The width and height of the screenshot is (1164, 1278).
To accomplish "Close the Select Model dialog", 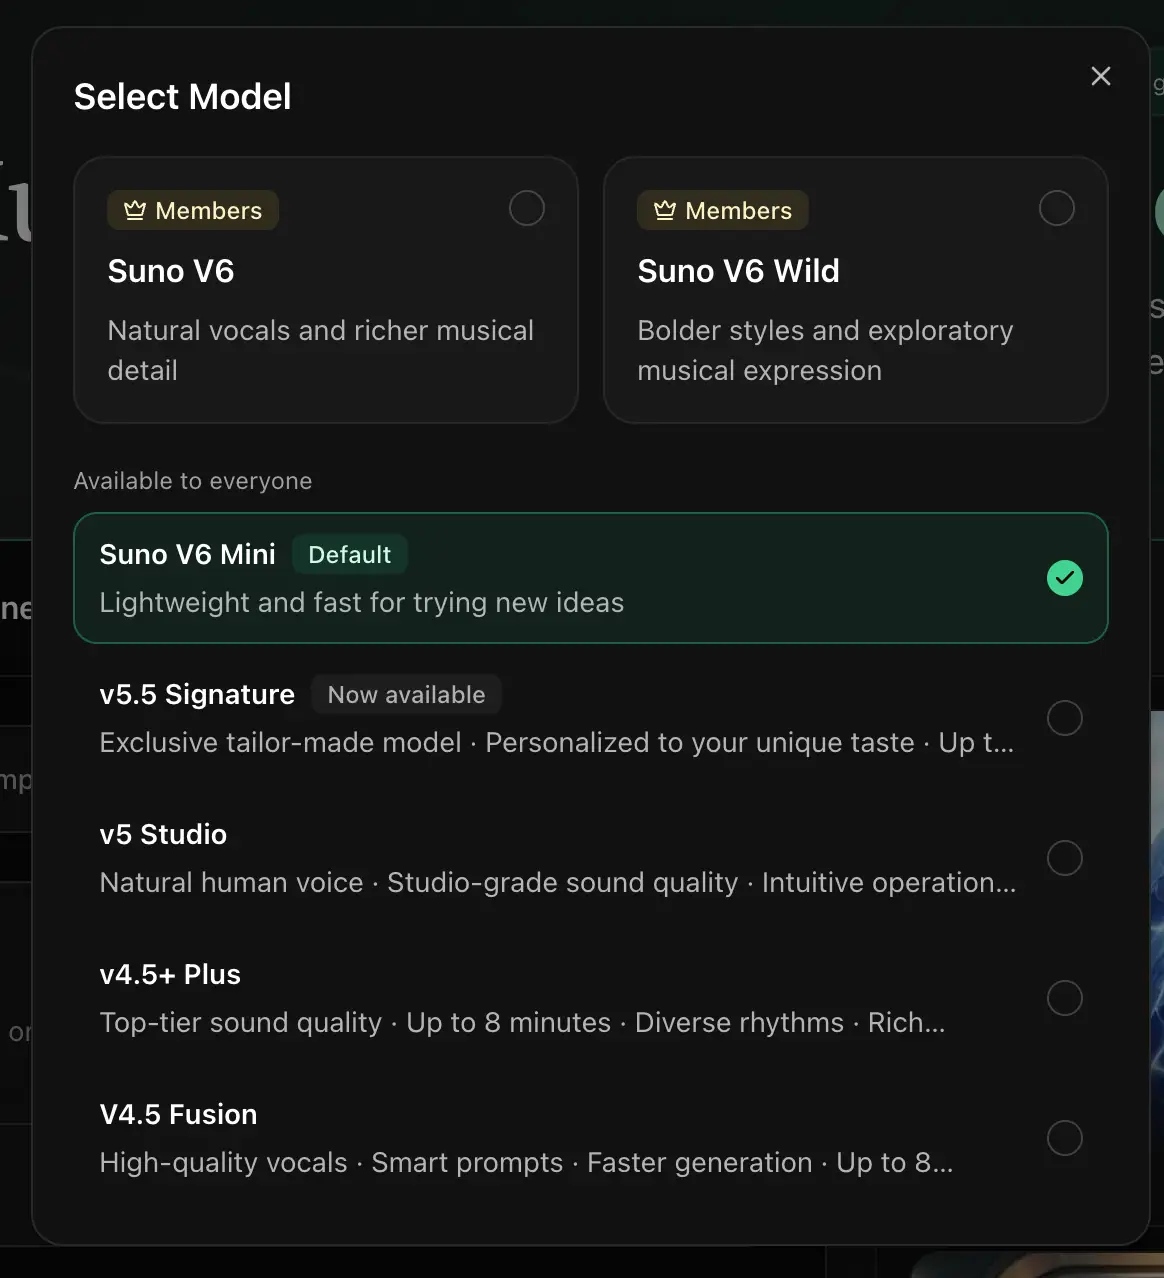I will [x=1101, y=76].
